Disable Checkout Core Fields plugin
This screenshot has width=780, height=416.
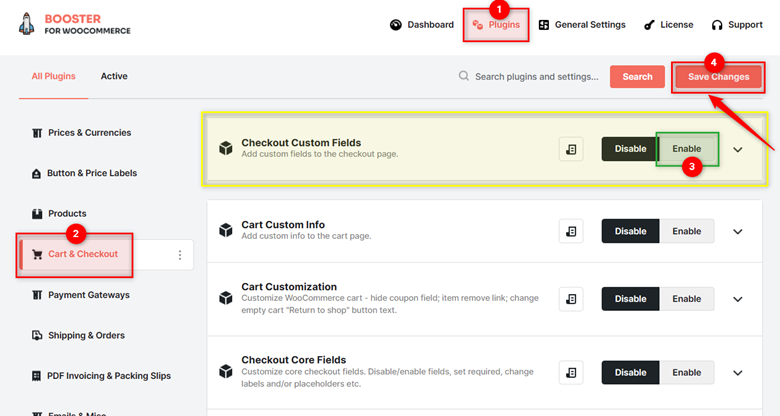(630, 373)
